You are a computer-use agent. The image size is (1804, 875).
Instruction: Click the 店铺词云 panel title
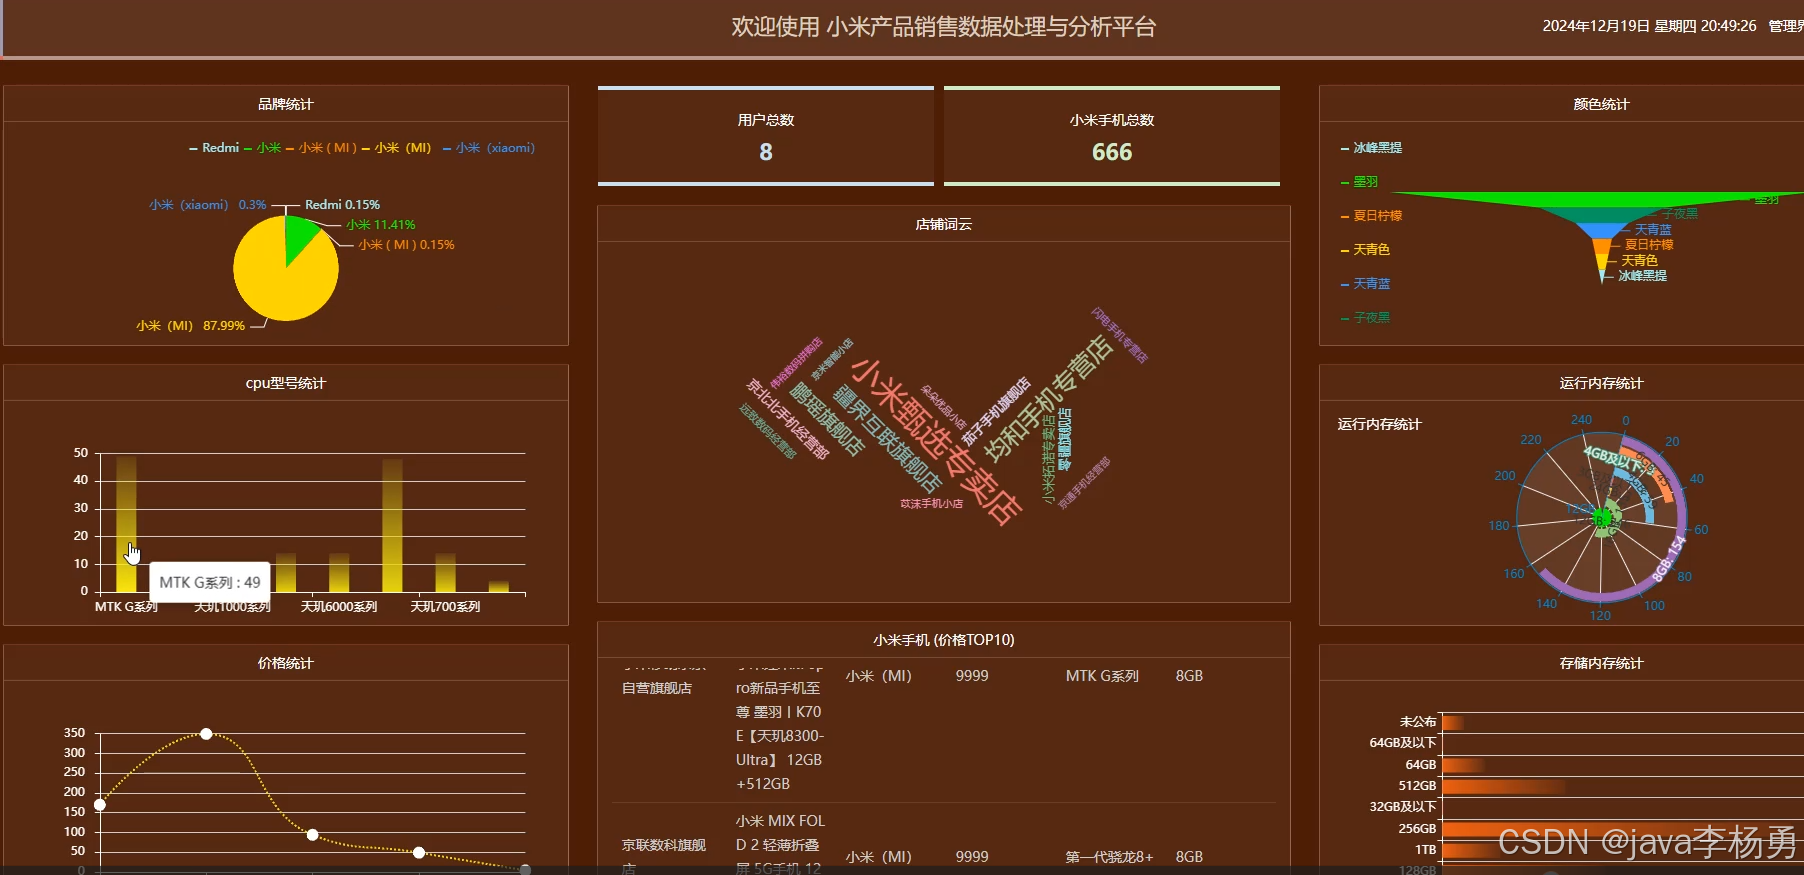pos(944,224)
